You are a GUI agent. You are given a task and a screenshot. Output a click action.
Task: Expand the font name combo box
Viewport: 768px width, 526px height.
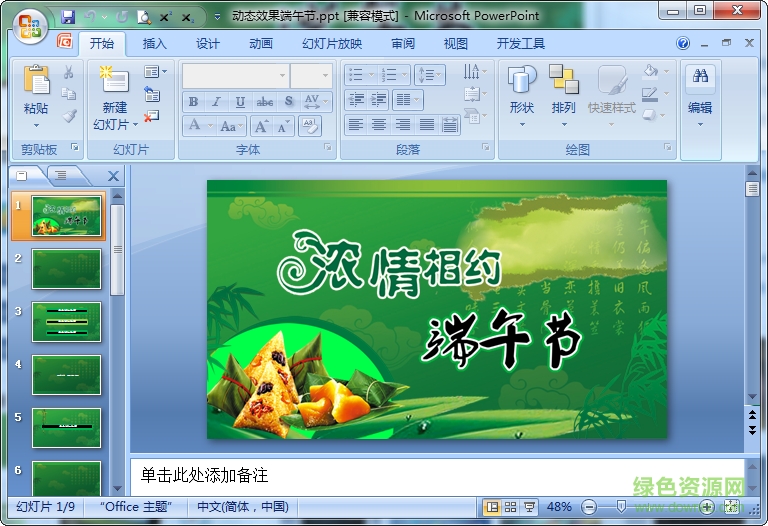tap(282, 76)
